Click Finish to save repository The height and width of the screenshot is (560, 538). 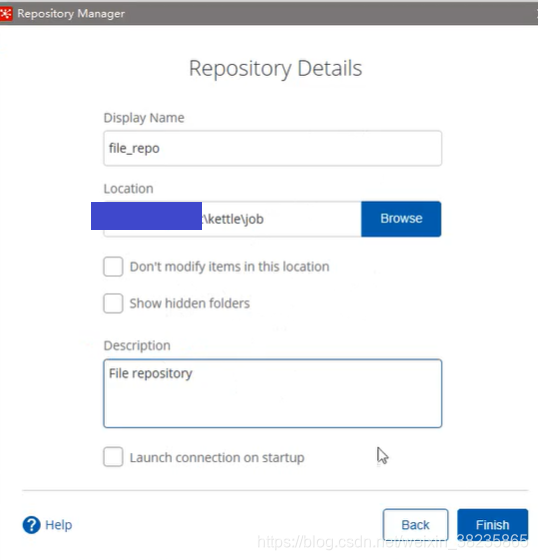[x=493, y=525]
